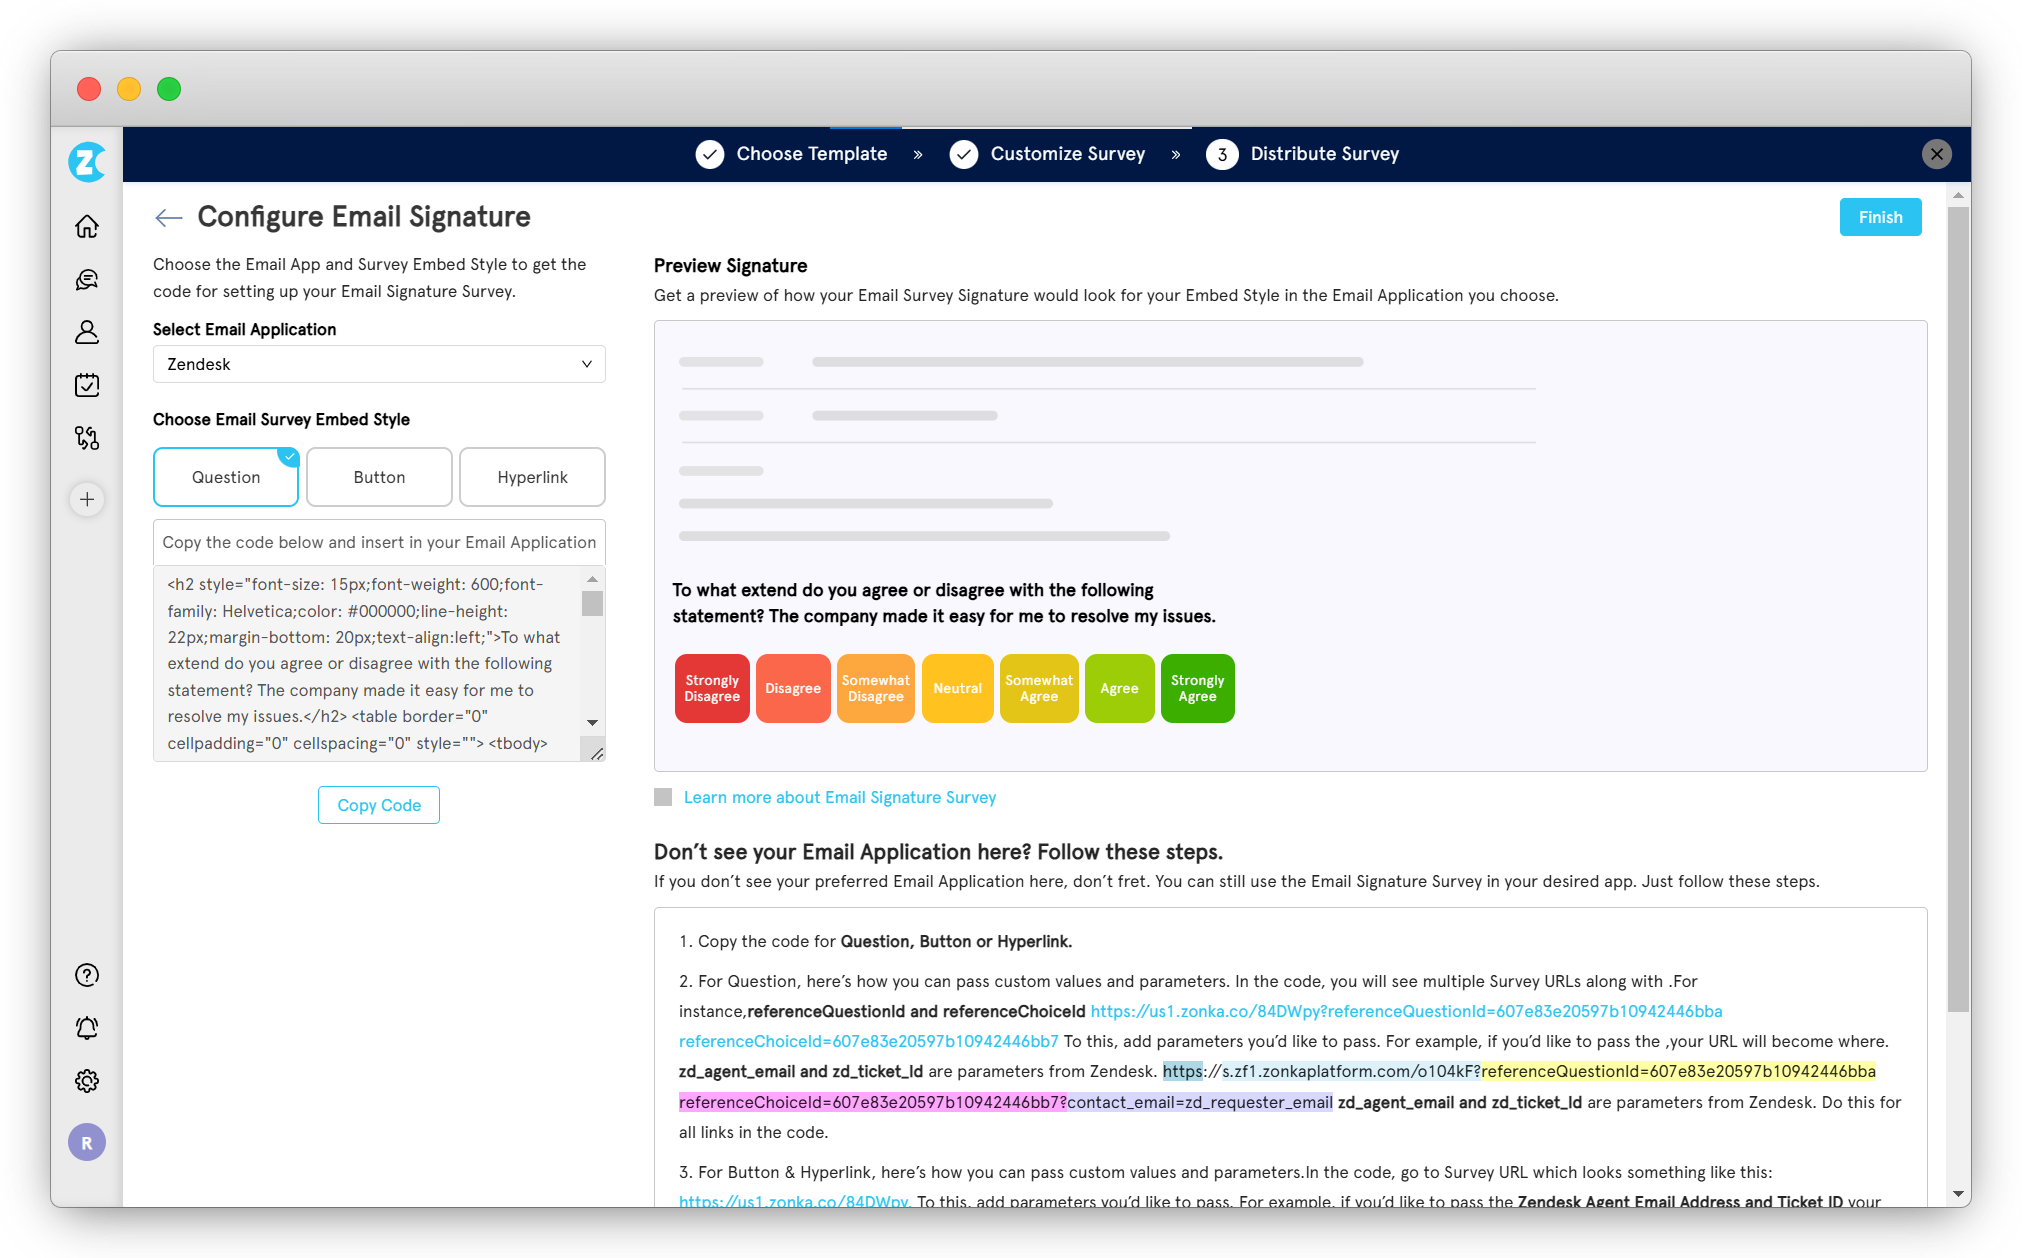
Task: Go to Distribute Survey step
Action: pos(1324,154)
